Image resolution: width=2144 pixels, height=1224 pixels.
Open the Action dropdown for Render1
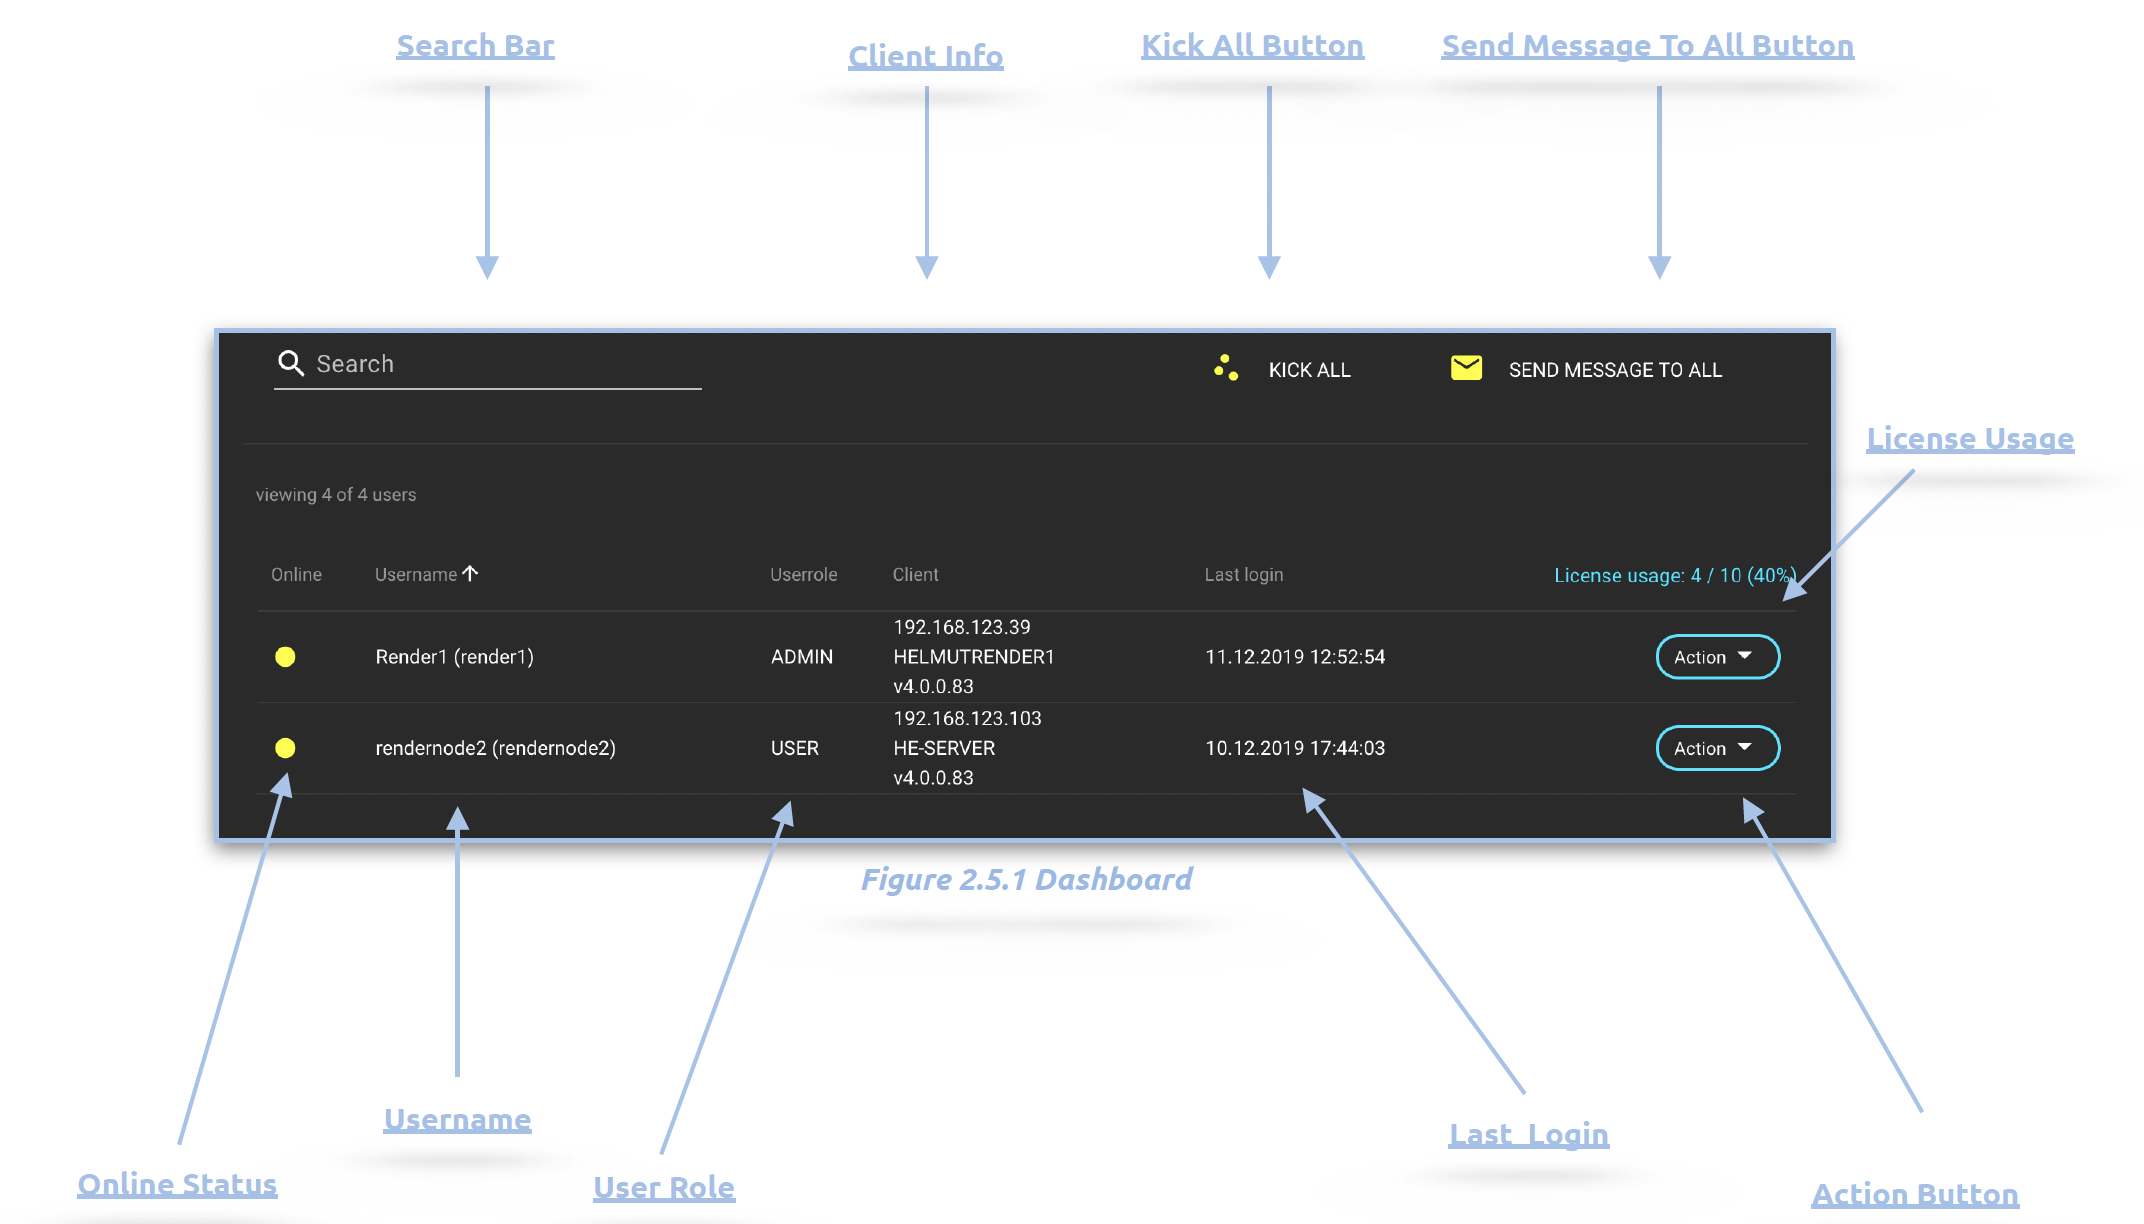click(1717, 657)
